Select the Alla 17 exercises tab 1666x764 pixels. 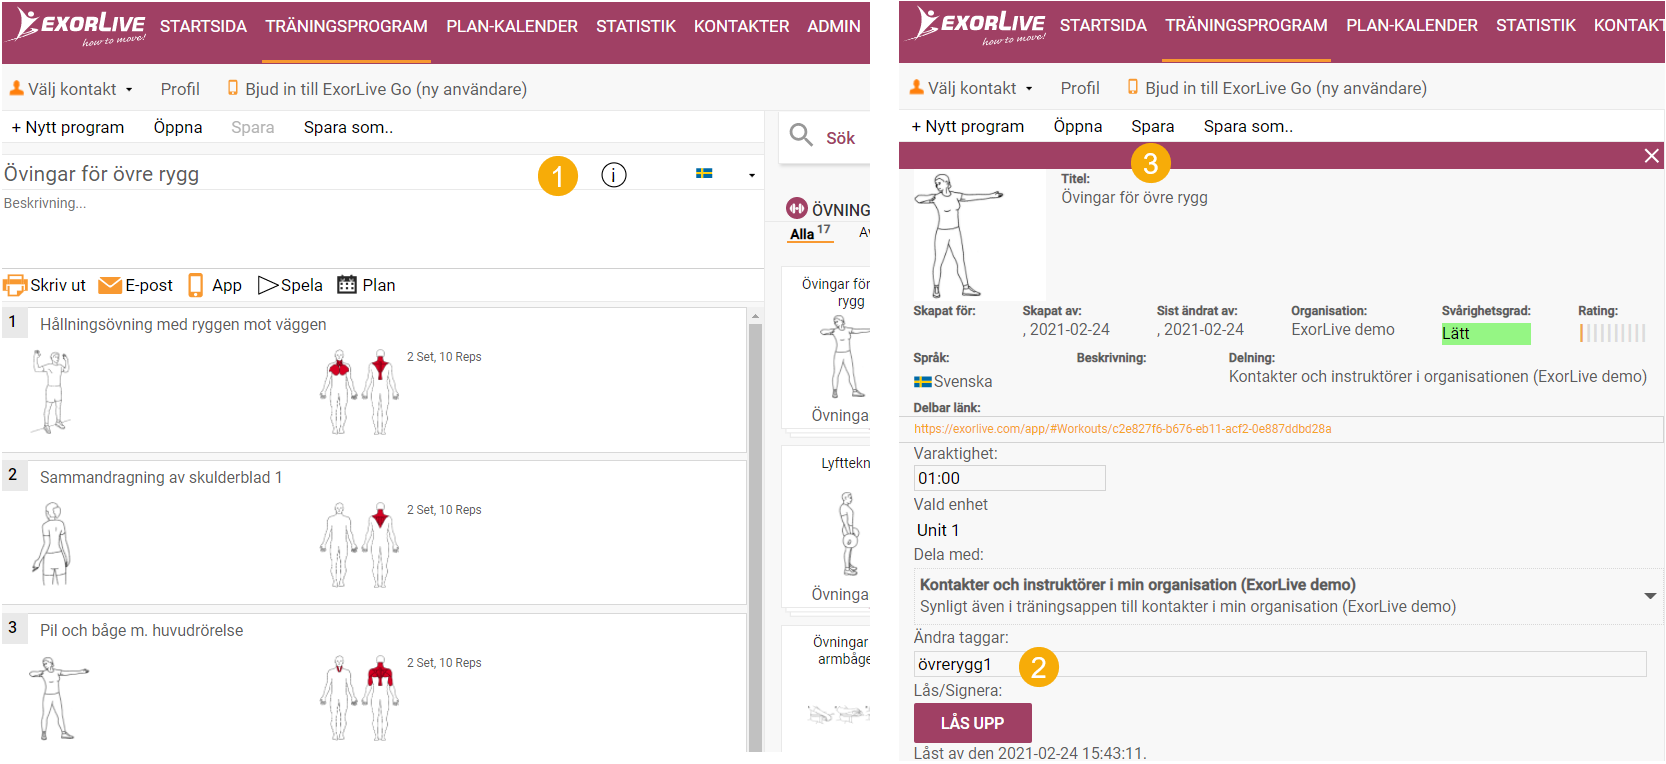click(810, 233)
